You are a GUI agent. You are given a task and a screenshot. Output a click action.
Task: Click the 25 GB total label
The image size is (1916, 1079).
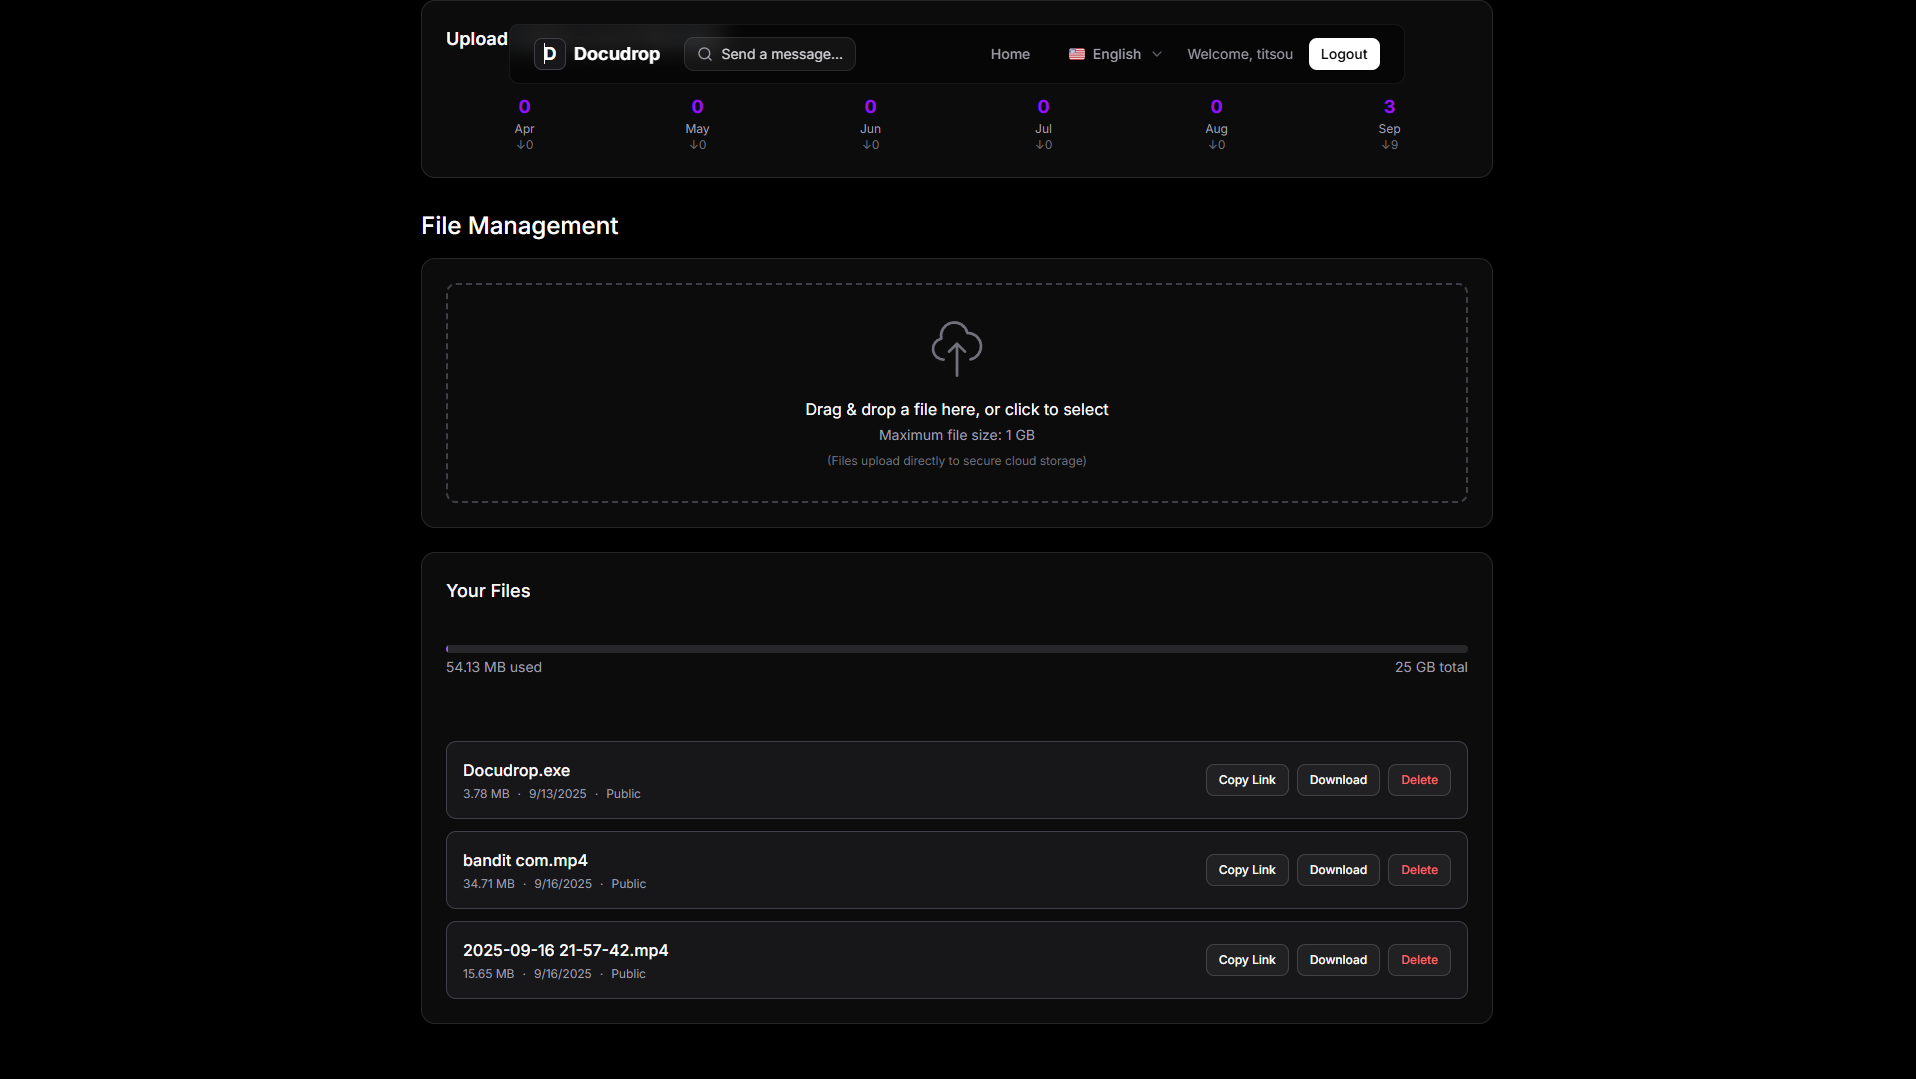(1431, 667)
